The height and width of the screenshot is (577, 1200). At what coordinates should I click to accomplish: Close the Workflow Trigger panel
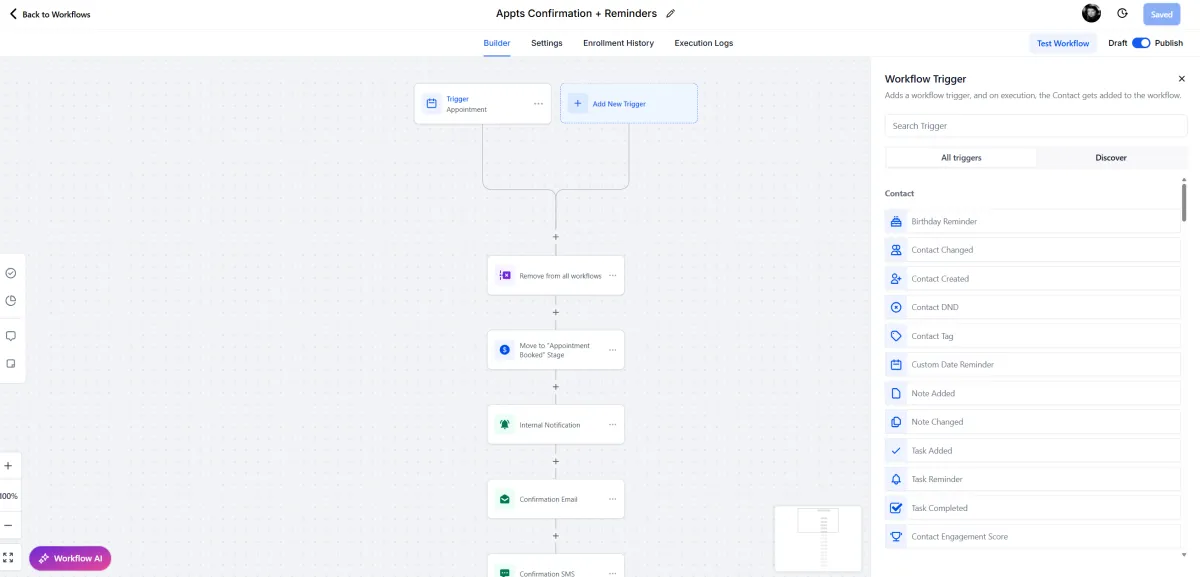pyautogui.click(x=1181, y=79)
